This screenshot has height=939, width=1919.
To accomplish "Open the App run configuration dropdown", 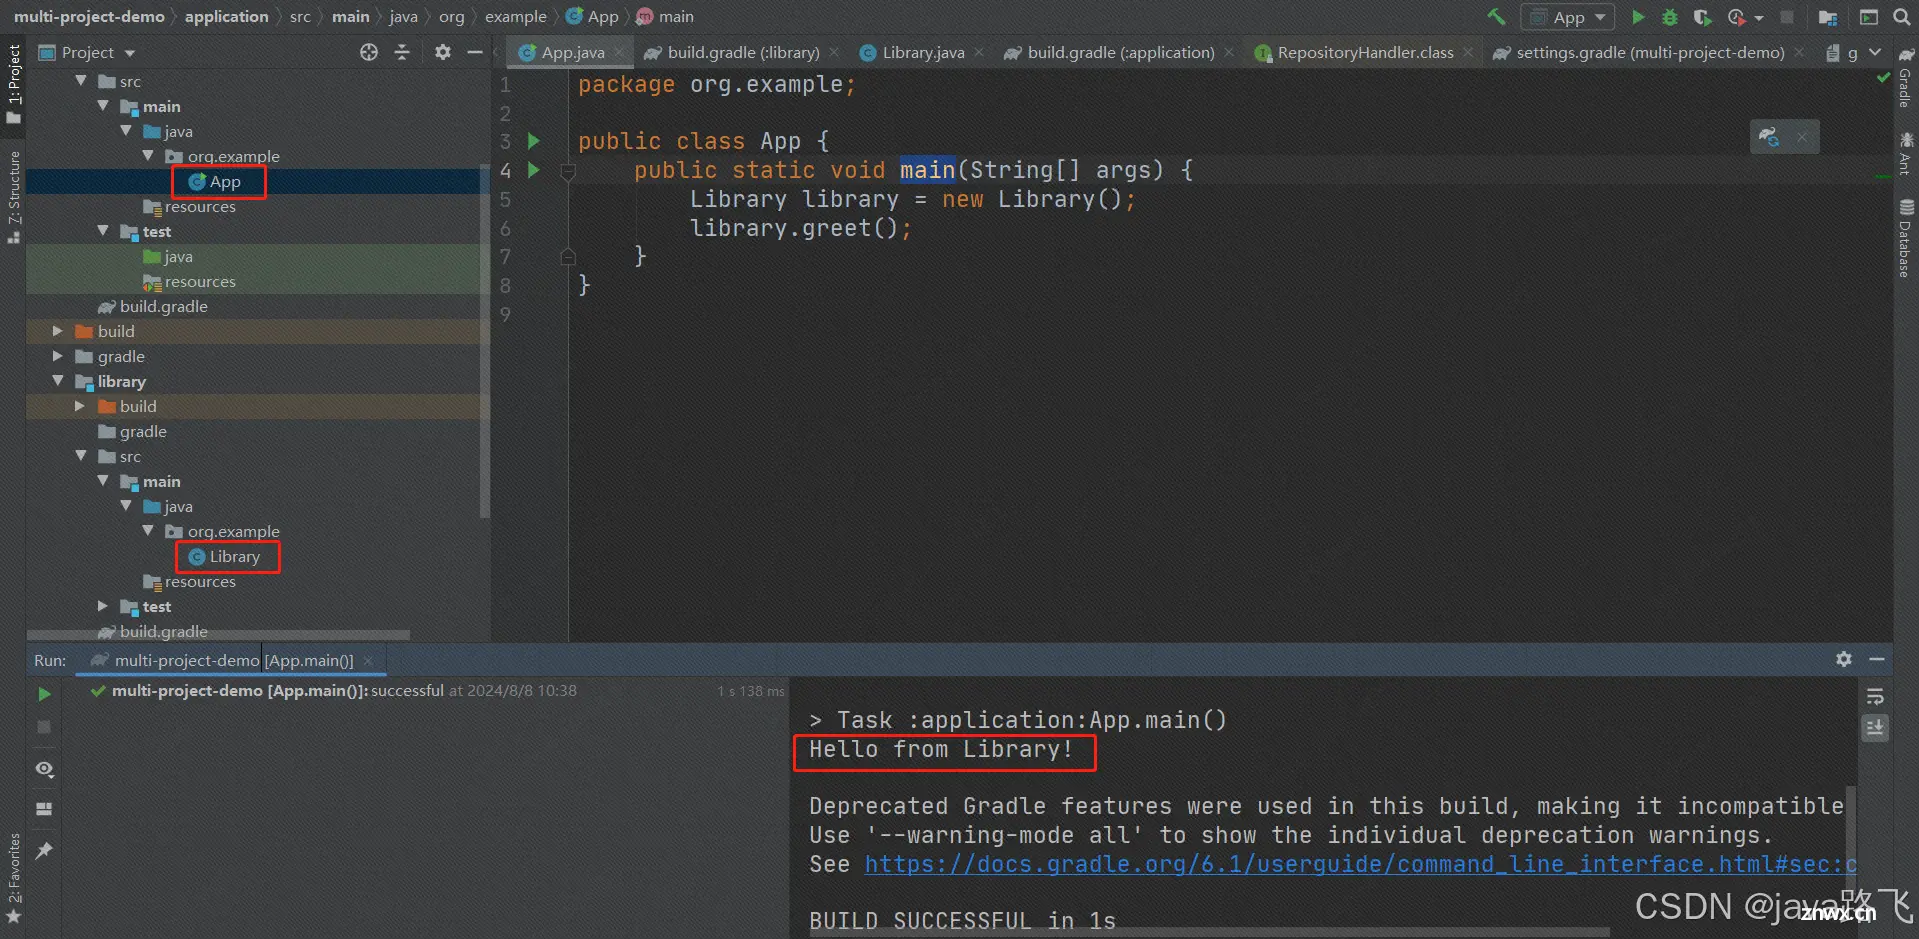I will tap(1567, 17).
